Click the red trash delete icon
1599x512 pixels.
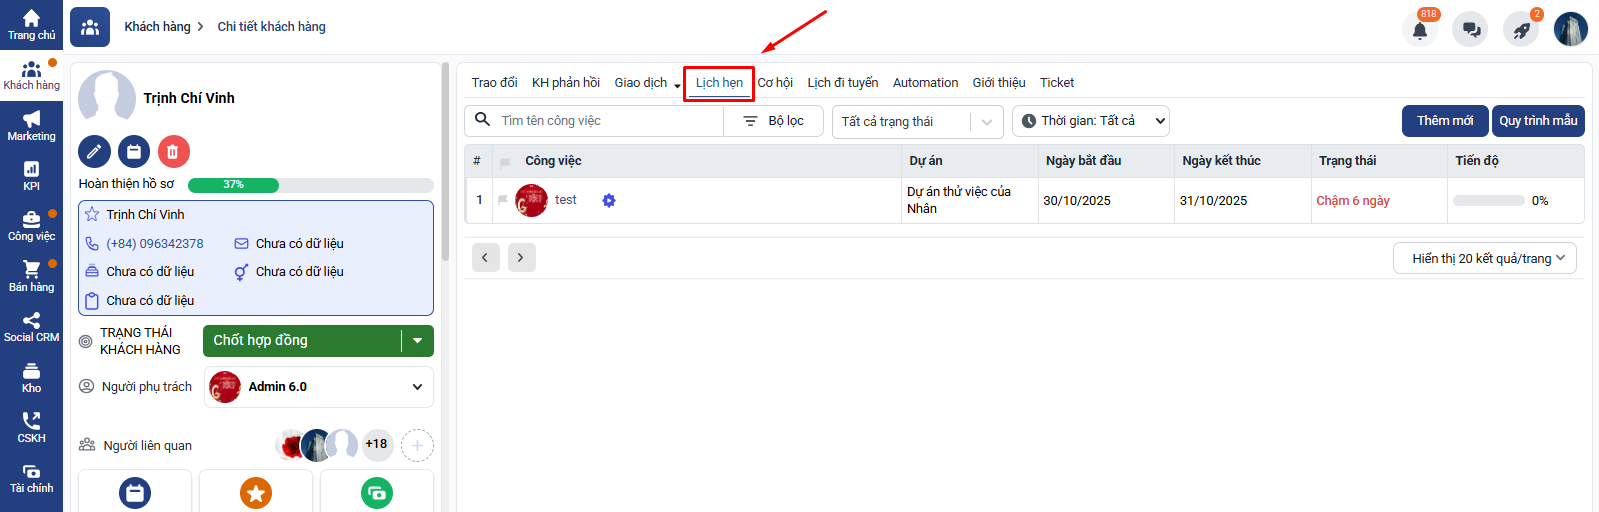point(173,151)
